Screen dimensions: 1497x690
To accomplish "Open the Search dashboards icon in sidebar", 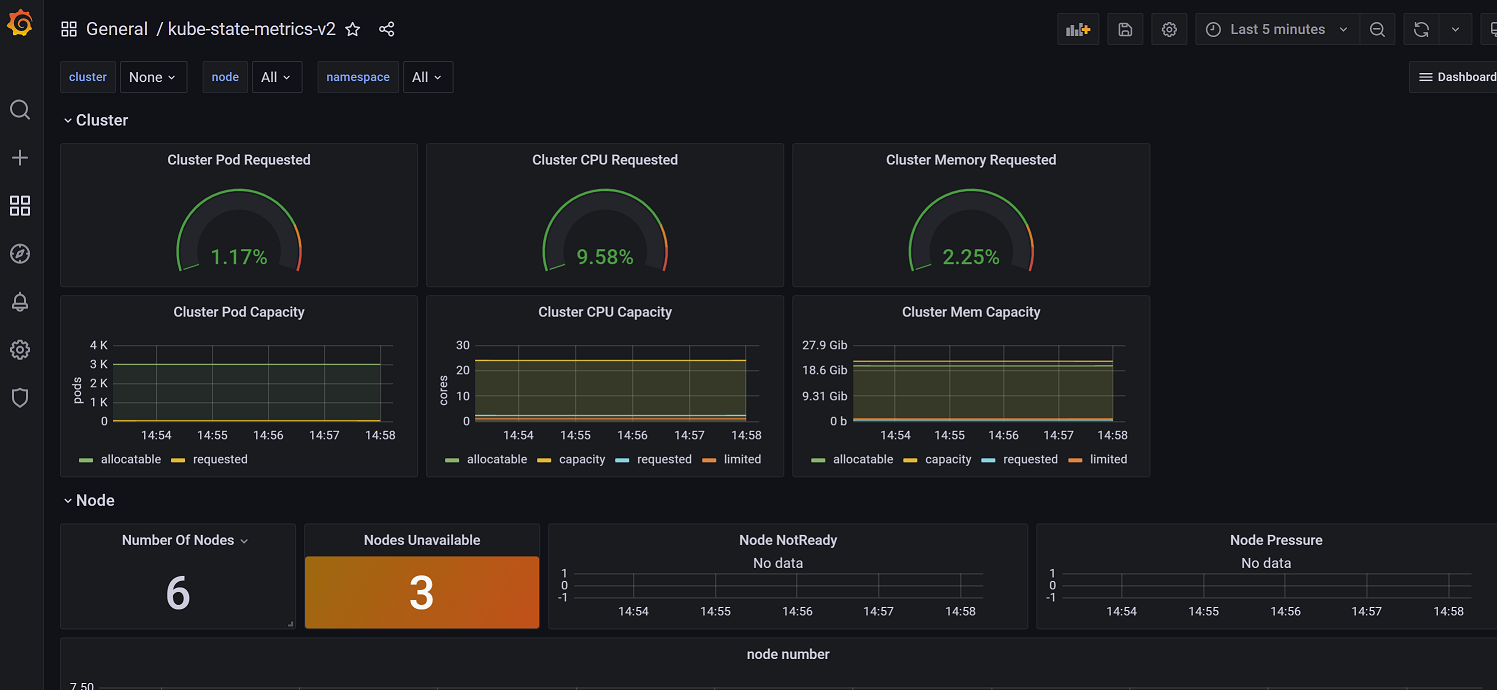I will click(x=20, y=110).
